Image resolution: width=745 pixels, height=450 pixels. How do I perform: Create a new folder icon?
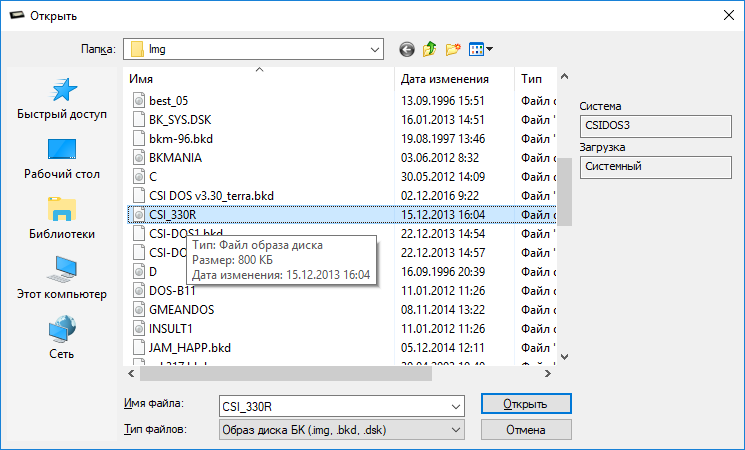[453, 48]
